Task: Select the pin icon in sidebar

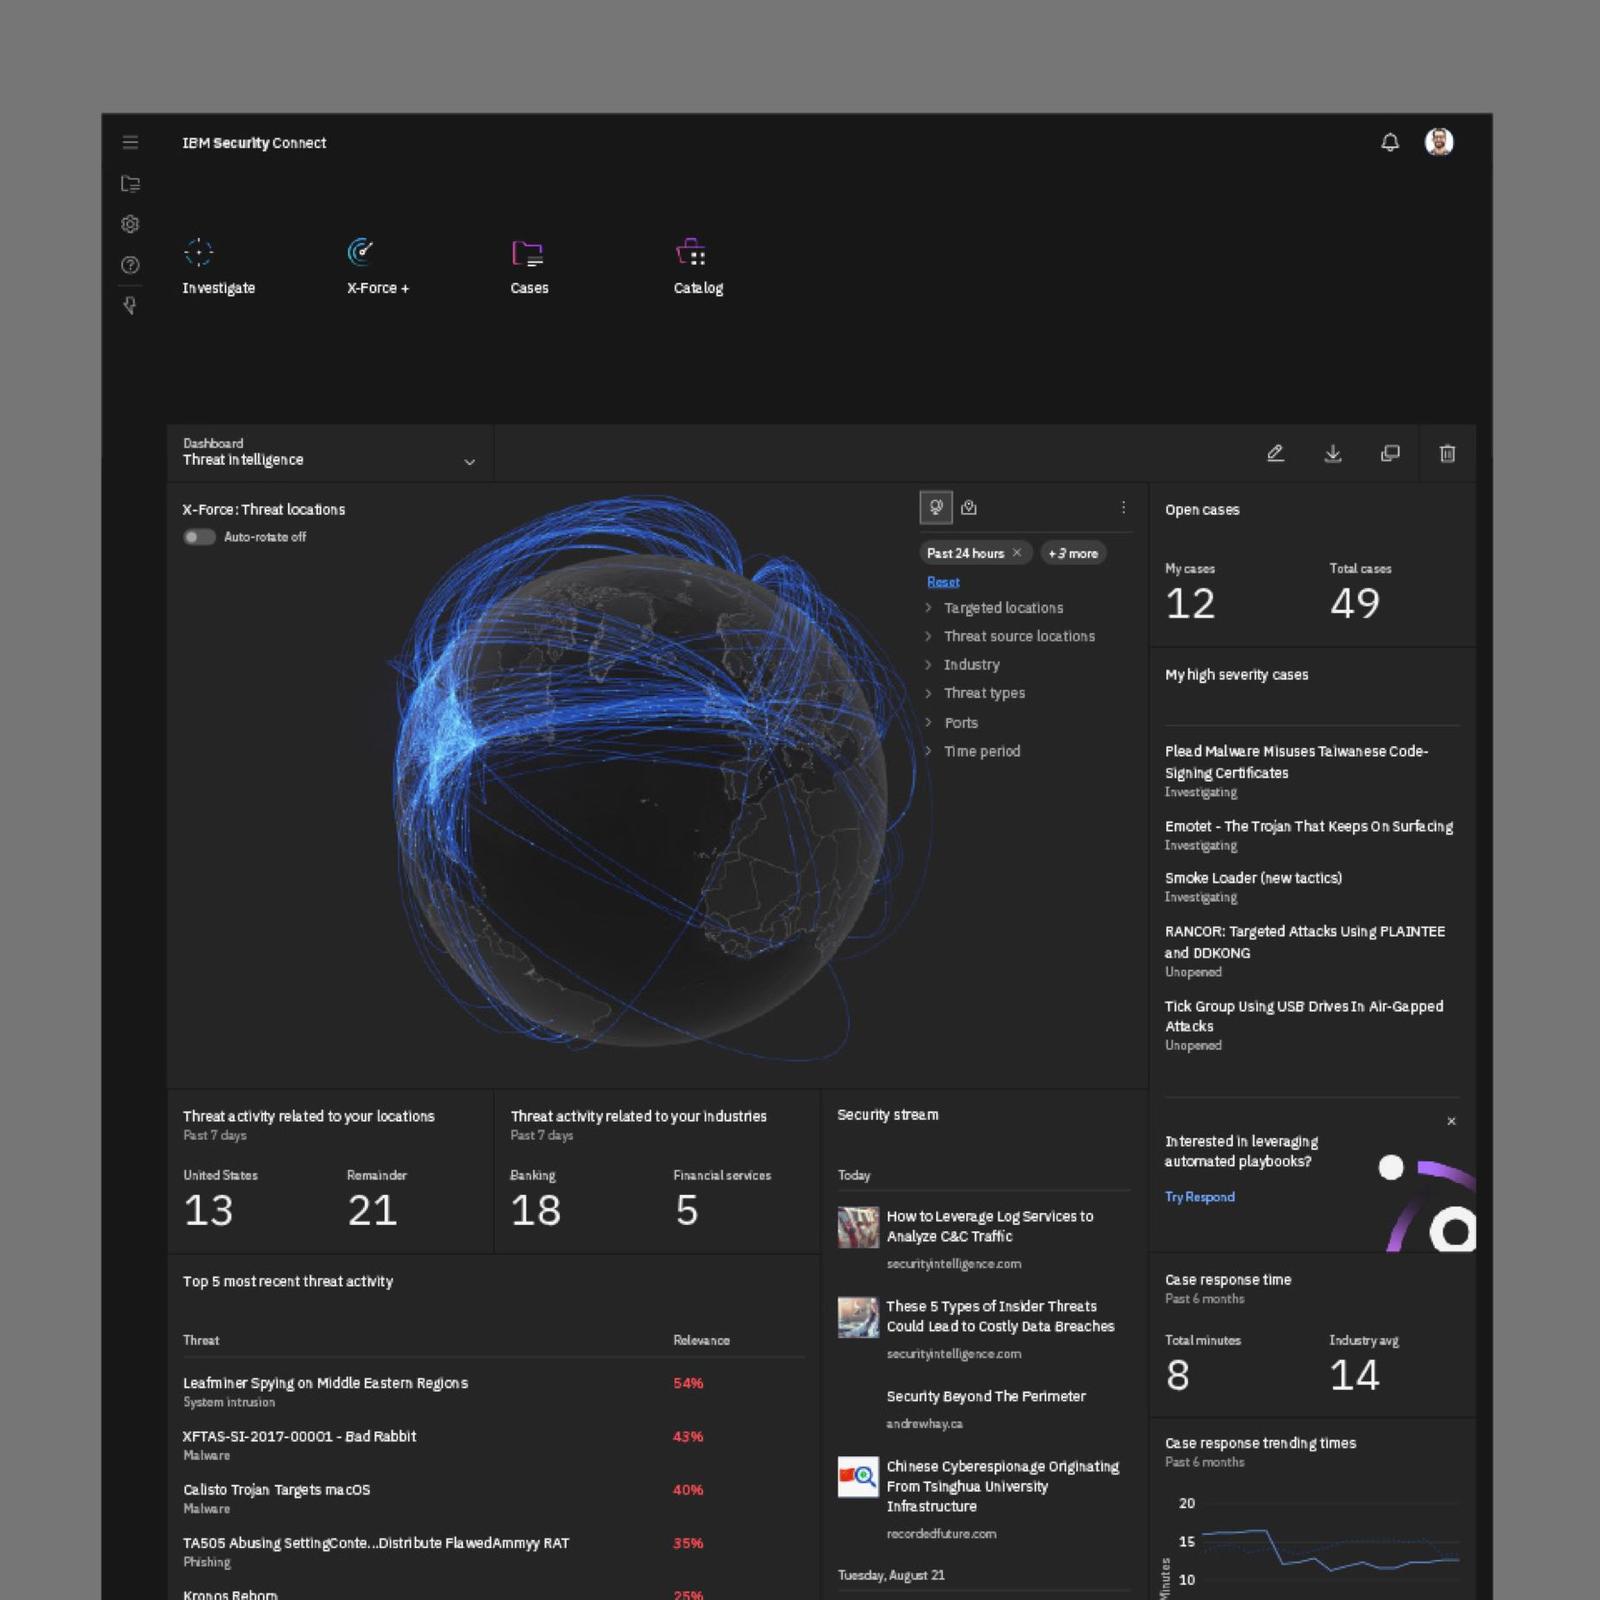Action: pos(130,305)
